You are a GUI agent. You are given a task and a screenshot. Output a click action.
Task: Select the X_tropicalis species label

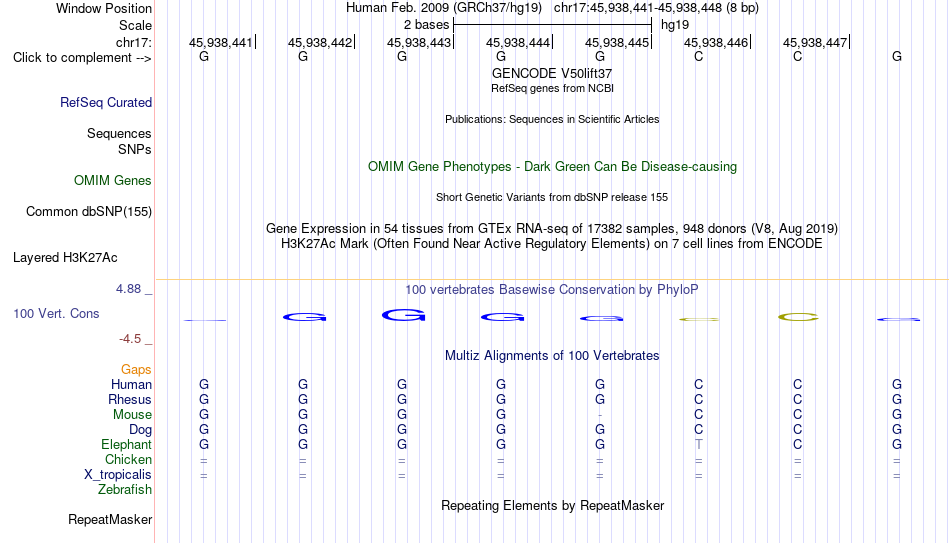coord(118,475)
